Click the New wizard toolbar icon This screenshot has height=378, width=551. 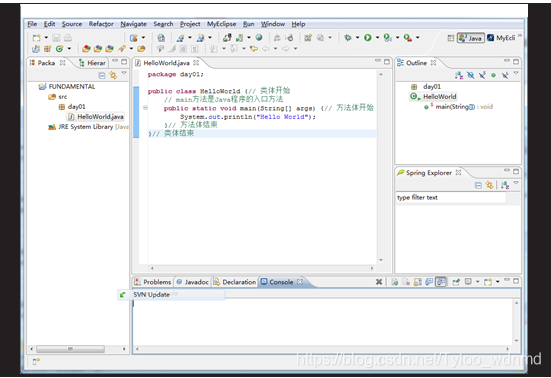coord(36,38)
